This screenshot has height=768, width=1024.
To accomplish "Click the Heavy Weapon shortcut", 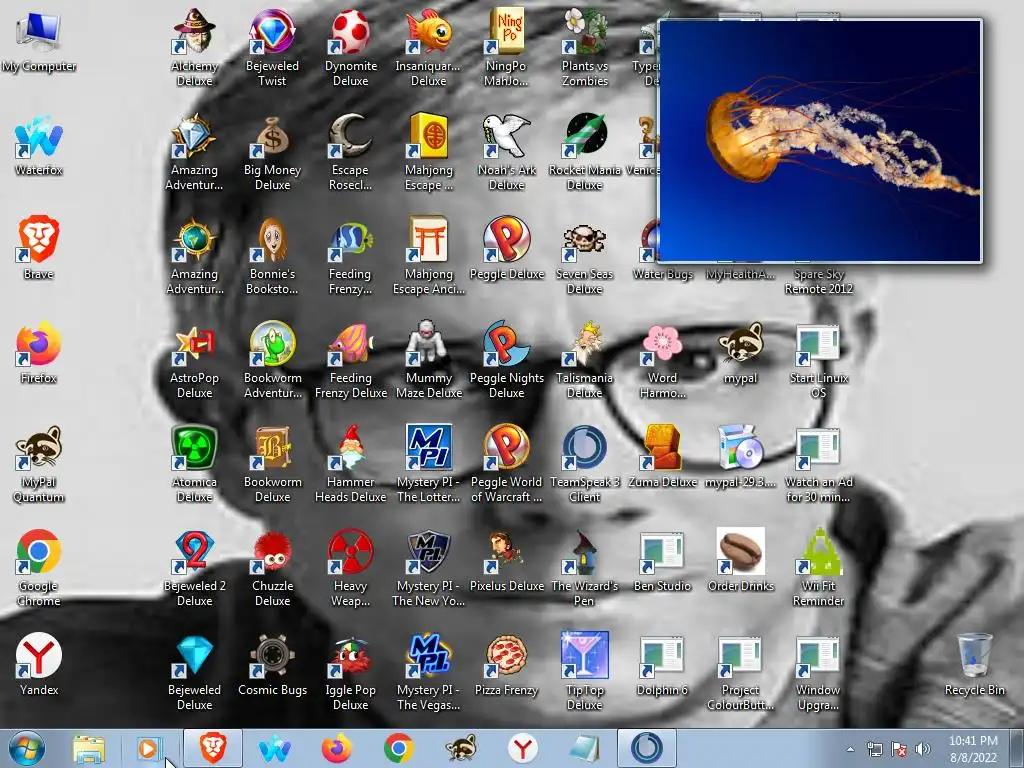I will [351, 568].
